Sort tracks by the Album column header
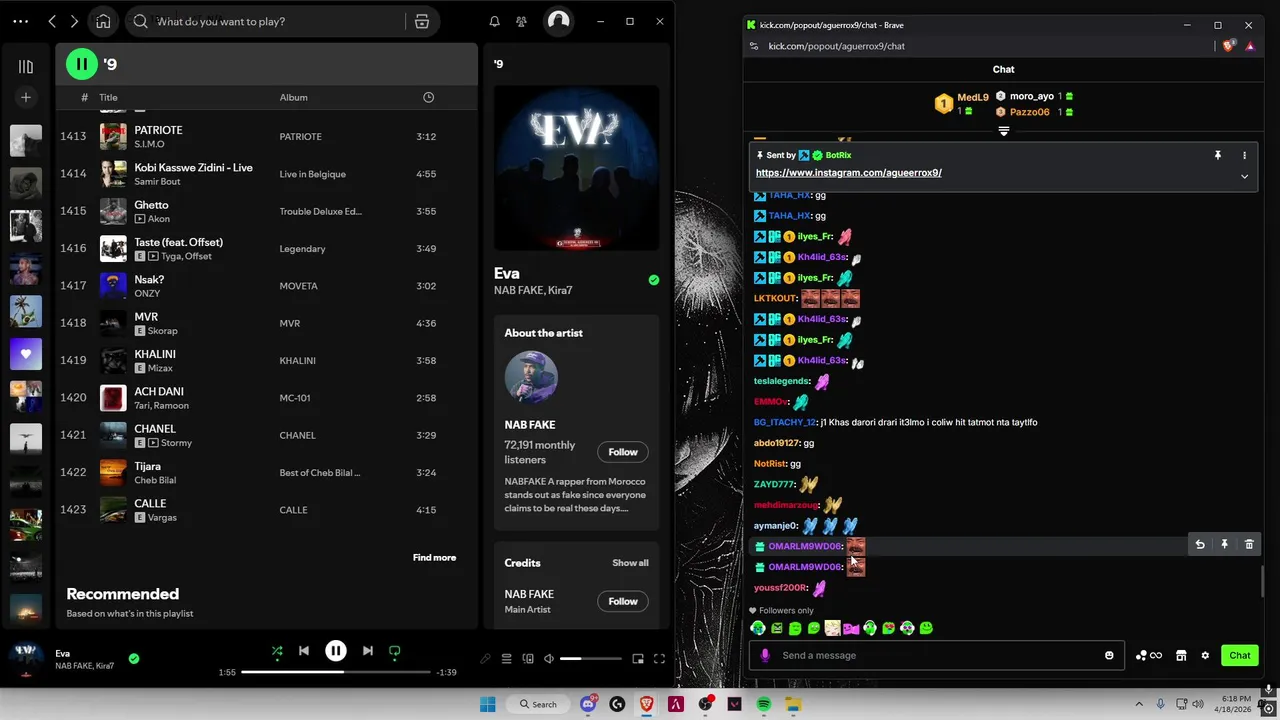The width and height of the screenshot is (1280, 720). tap(293, 97)
